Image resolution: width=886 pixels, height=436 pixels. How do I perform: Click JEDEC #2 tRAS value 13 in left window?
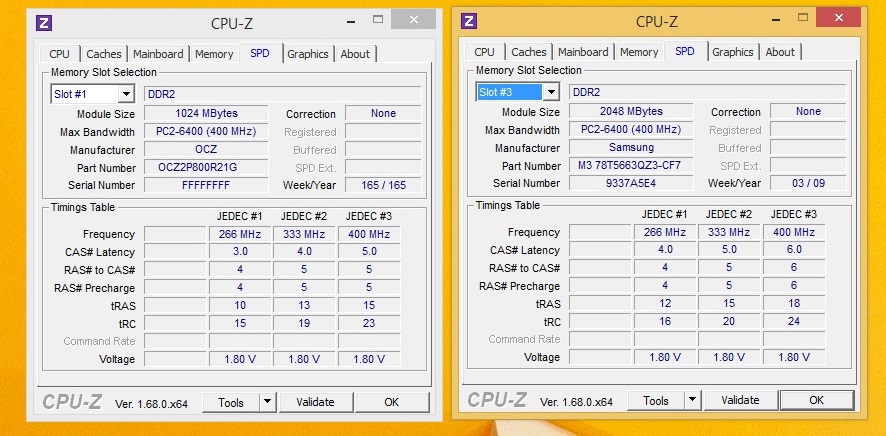(x=304, y=305)
